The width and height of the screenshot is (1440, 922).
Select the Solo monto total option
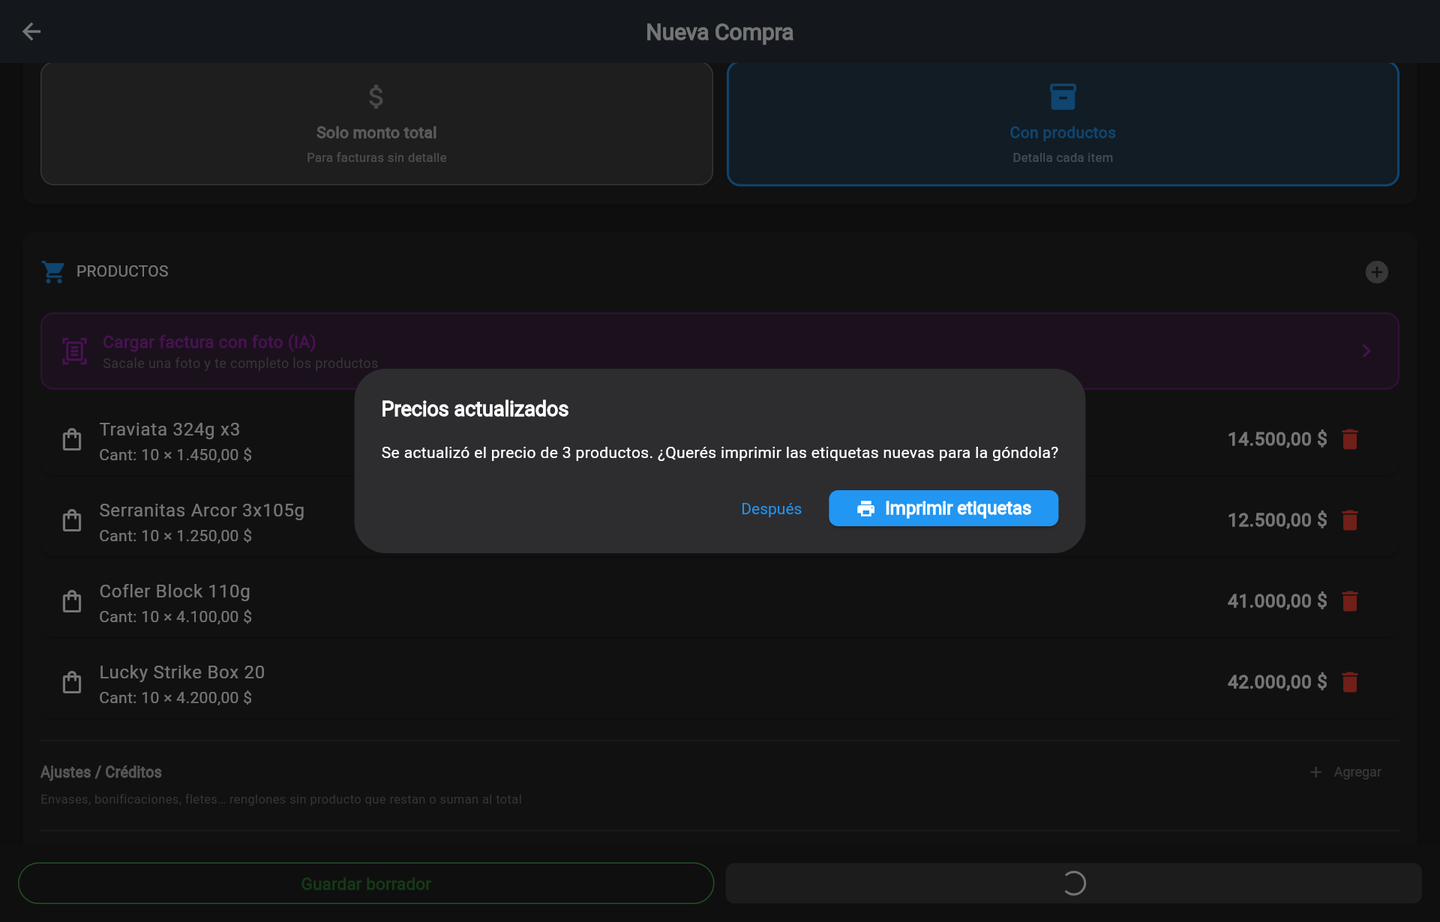376,124
